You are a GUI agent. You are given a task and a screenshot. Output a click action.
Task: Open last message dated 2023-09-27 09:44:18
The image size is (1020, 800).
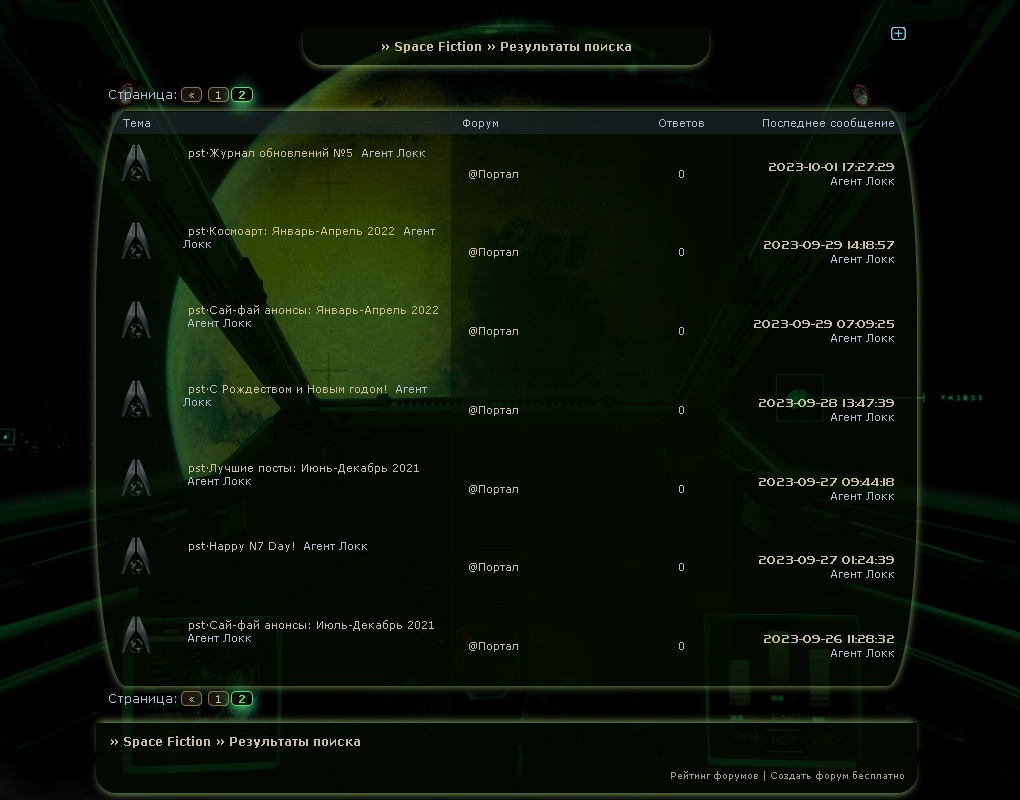coord(826,482)
